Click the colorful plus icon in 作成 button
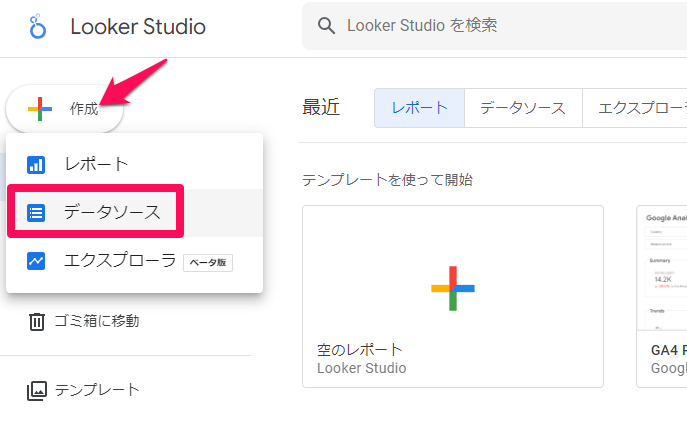Screen dimensions: 687x435 pyautogui.click(x=40, y=109)
